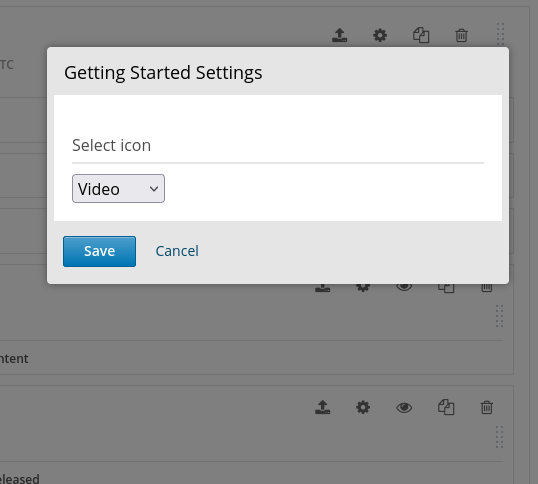
Task: Open the gear settings icon in bottom section
Action: click(363, 407)
